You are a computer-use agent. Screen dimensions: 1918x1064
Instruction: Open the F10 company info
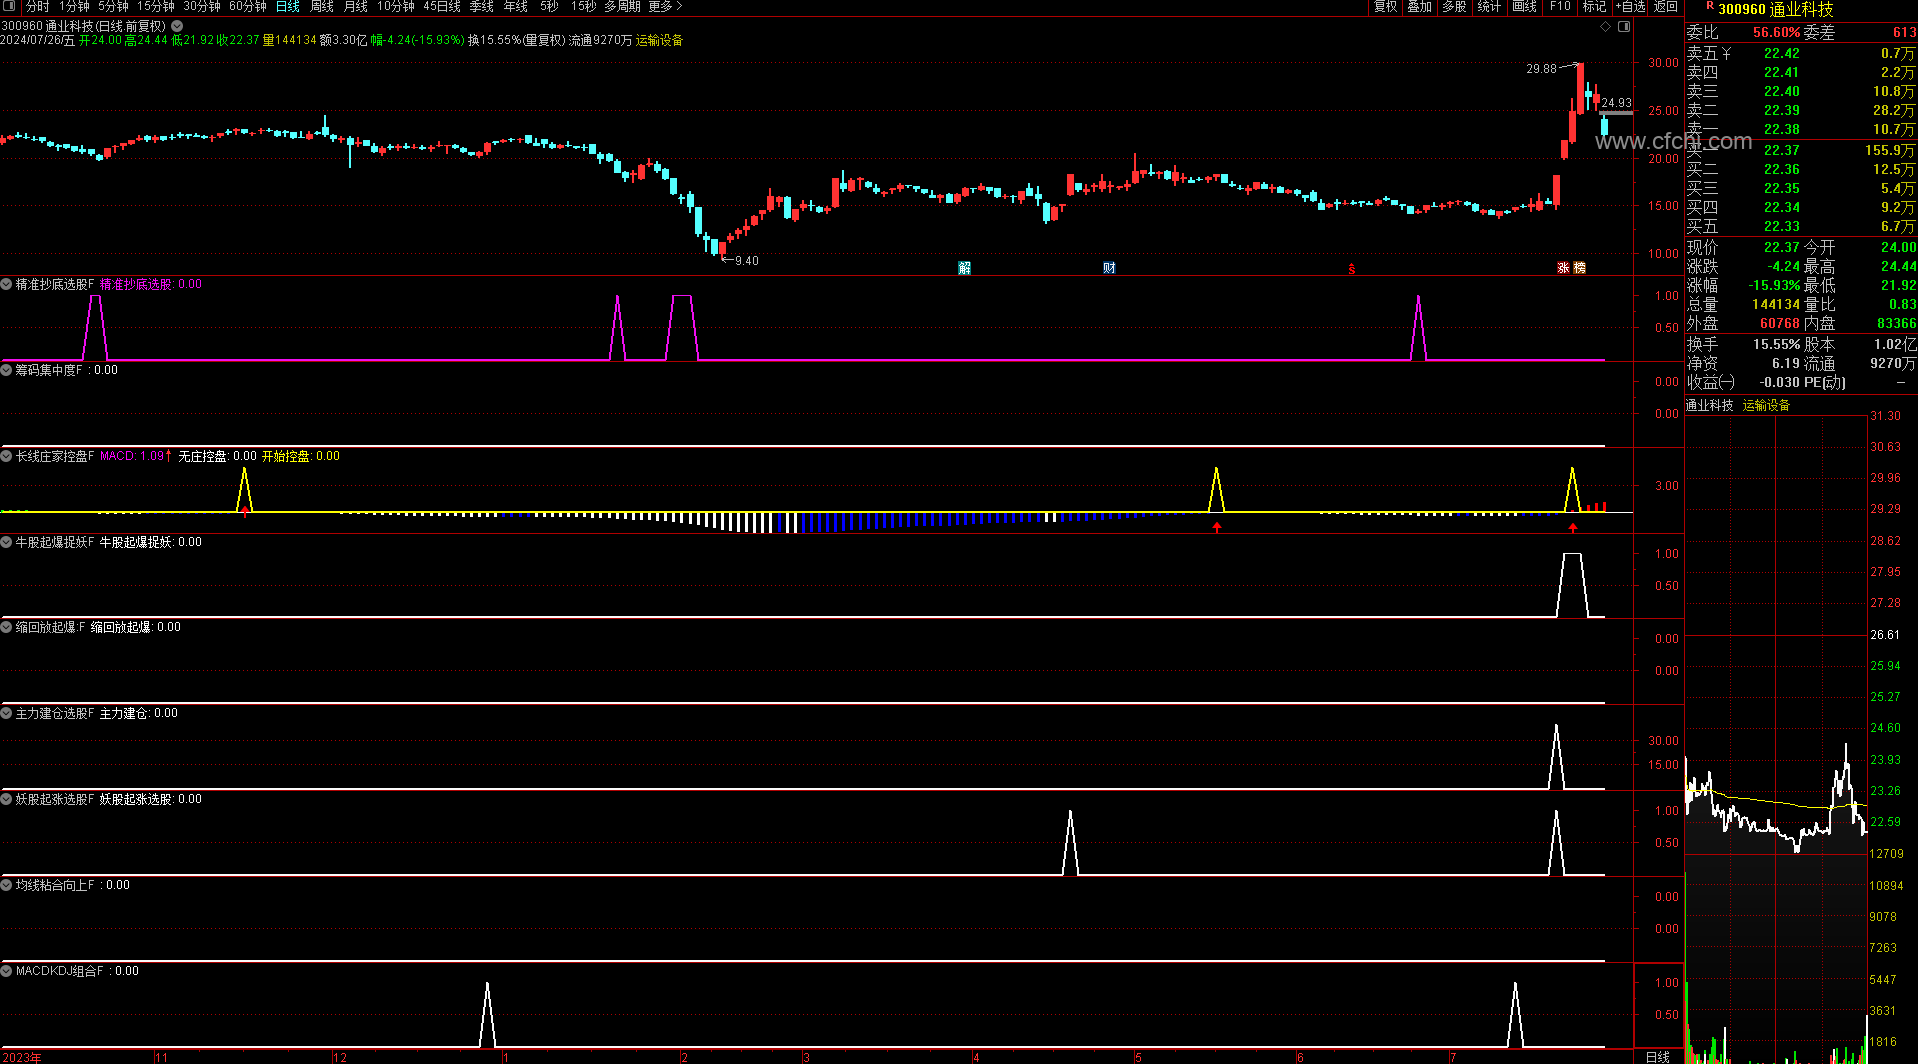[1560, 7]
